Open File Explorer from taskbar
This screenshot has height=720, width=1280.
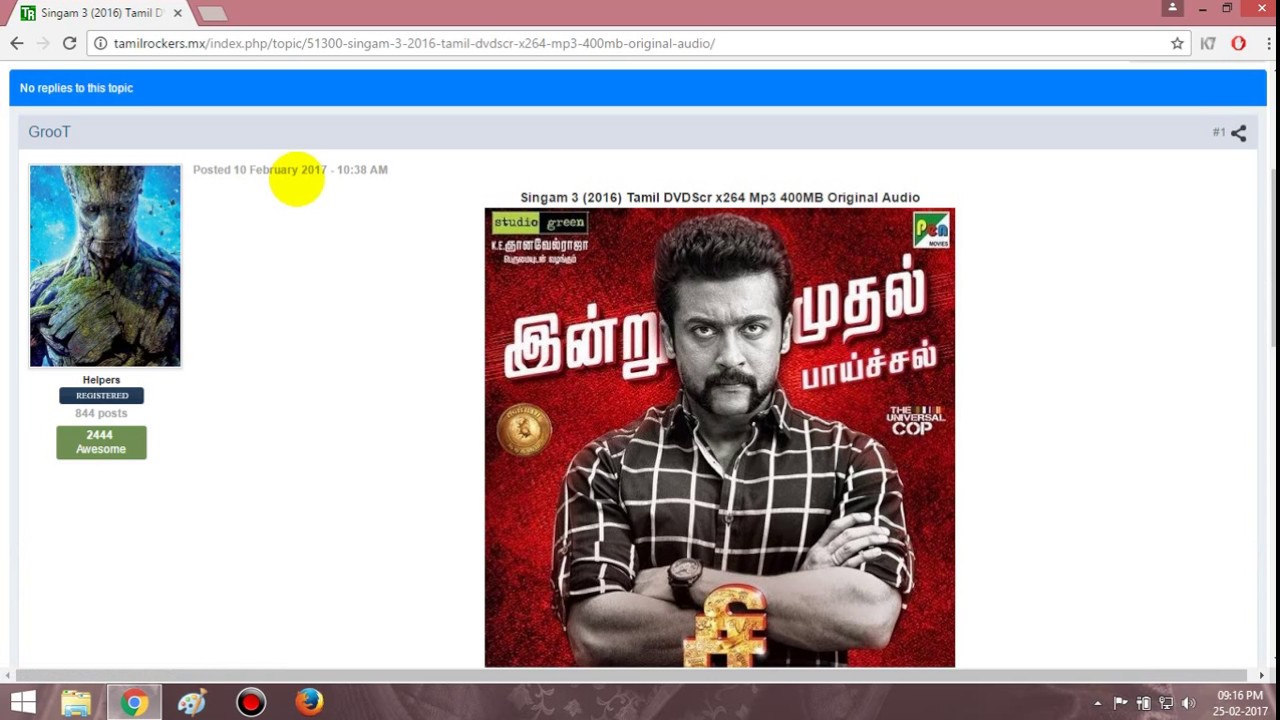pyautogui.click(x=76, y=703)
